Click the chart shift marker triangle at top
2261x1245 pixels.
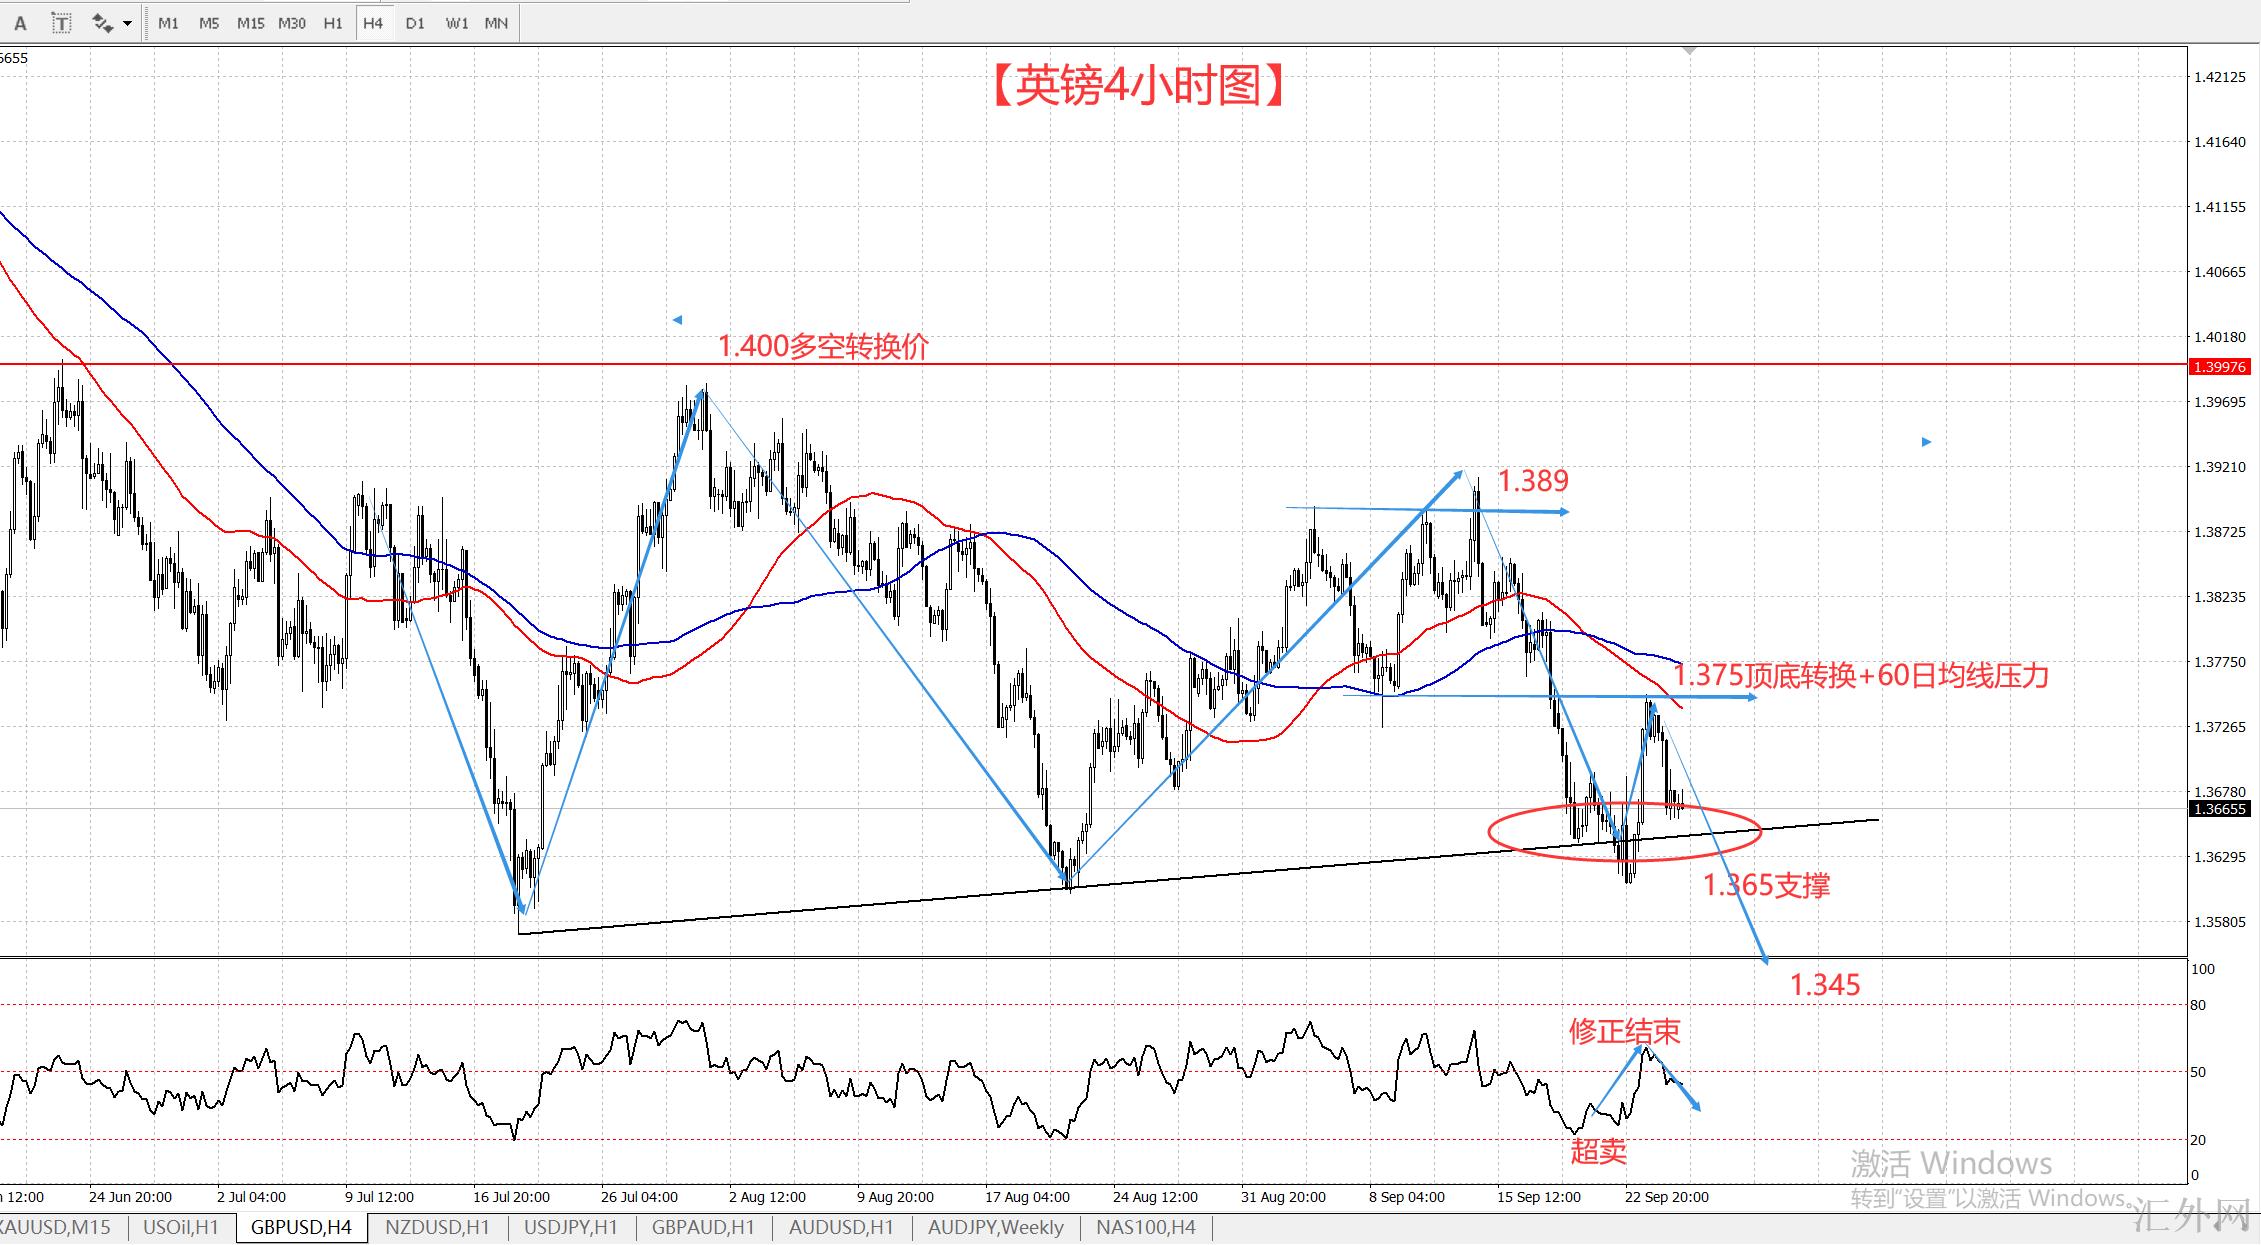click(x=1690, y=50)
